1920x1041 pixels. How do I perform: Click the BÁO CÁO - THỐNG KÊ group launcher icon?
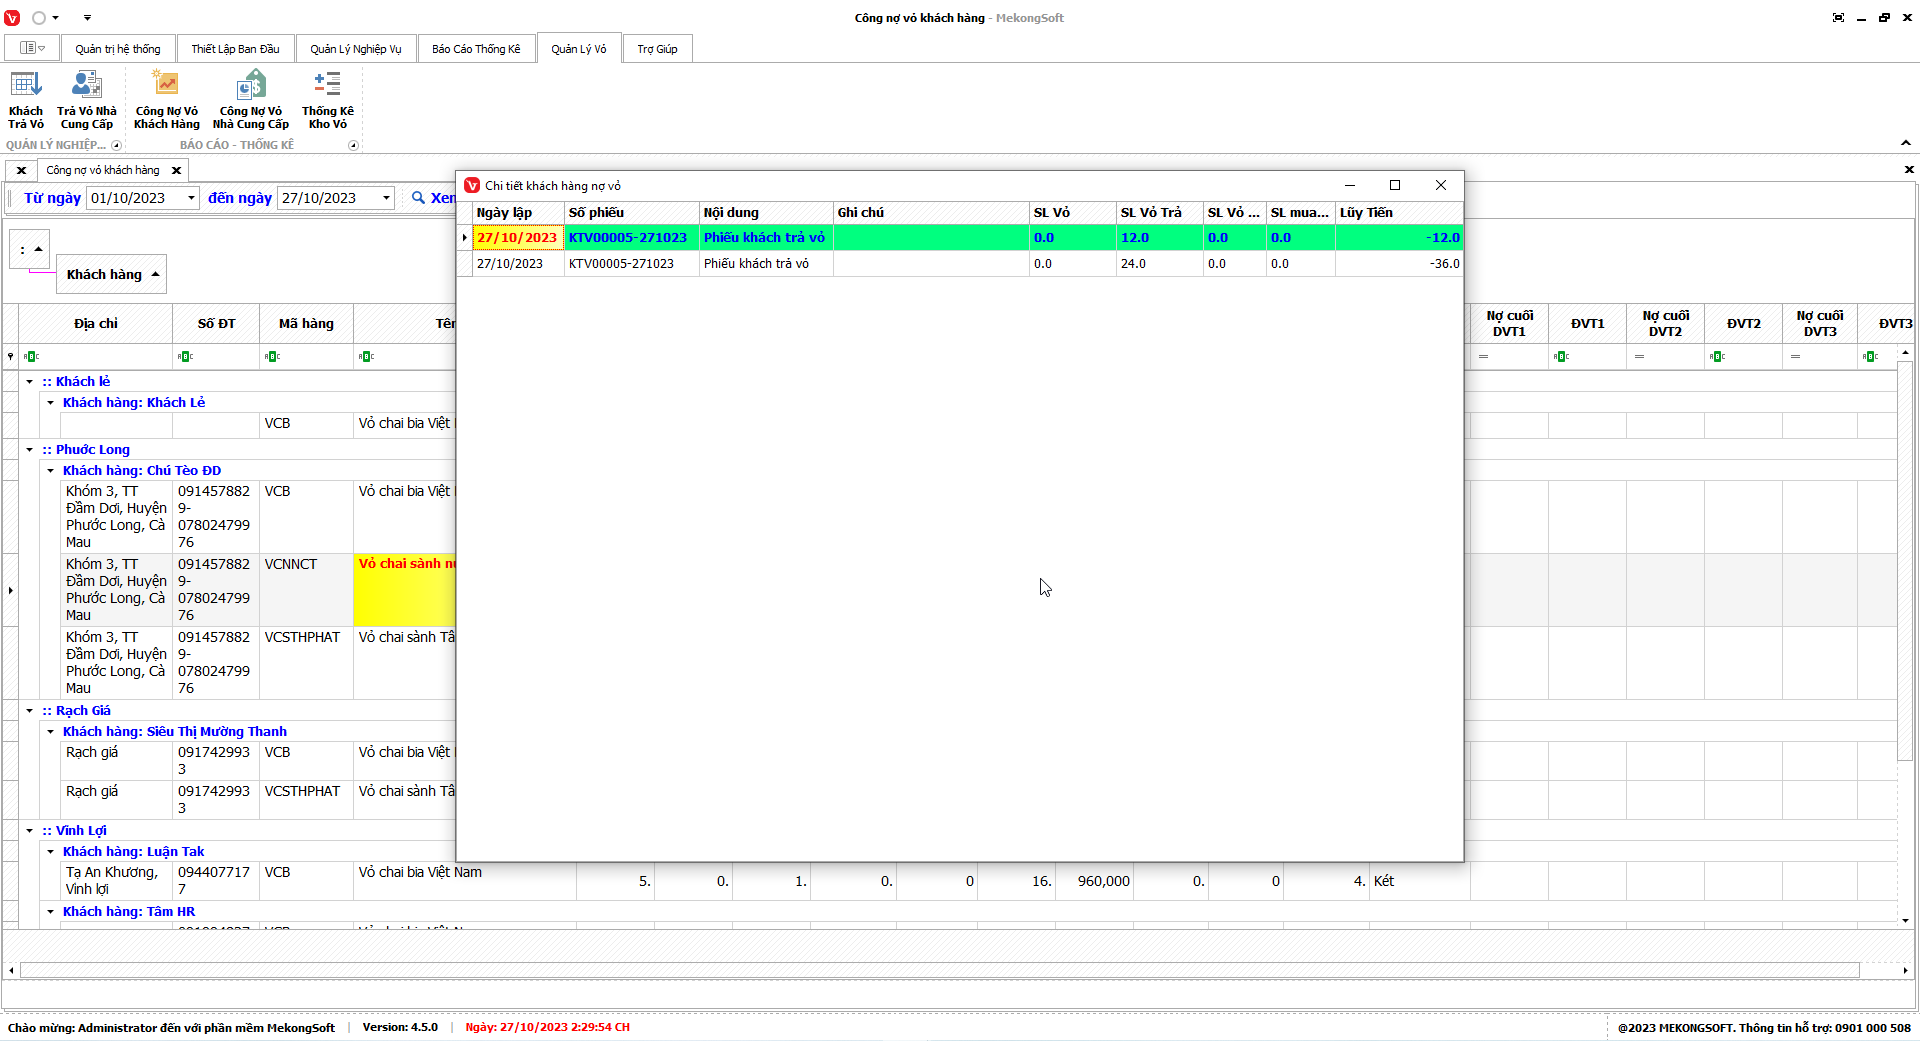353,145
